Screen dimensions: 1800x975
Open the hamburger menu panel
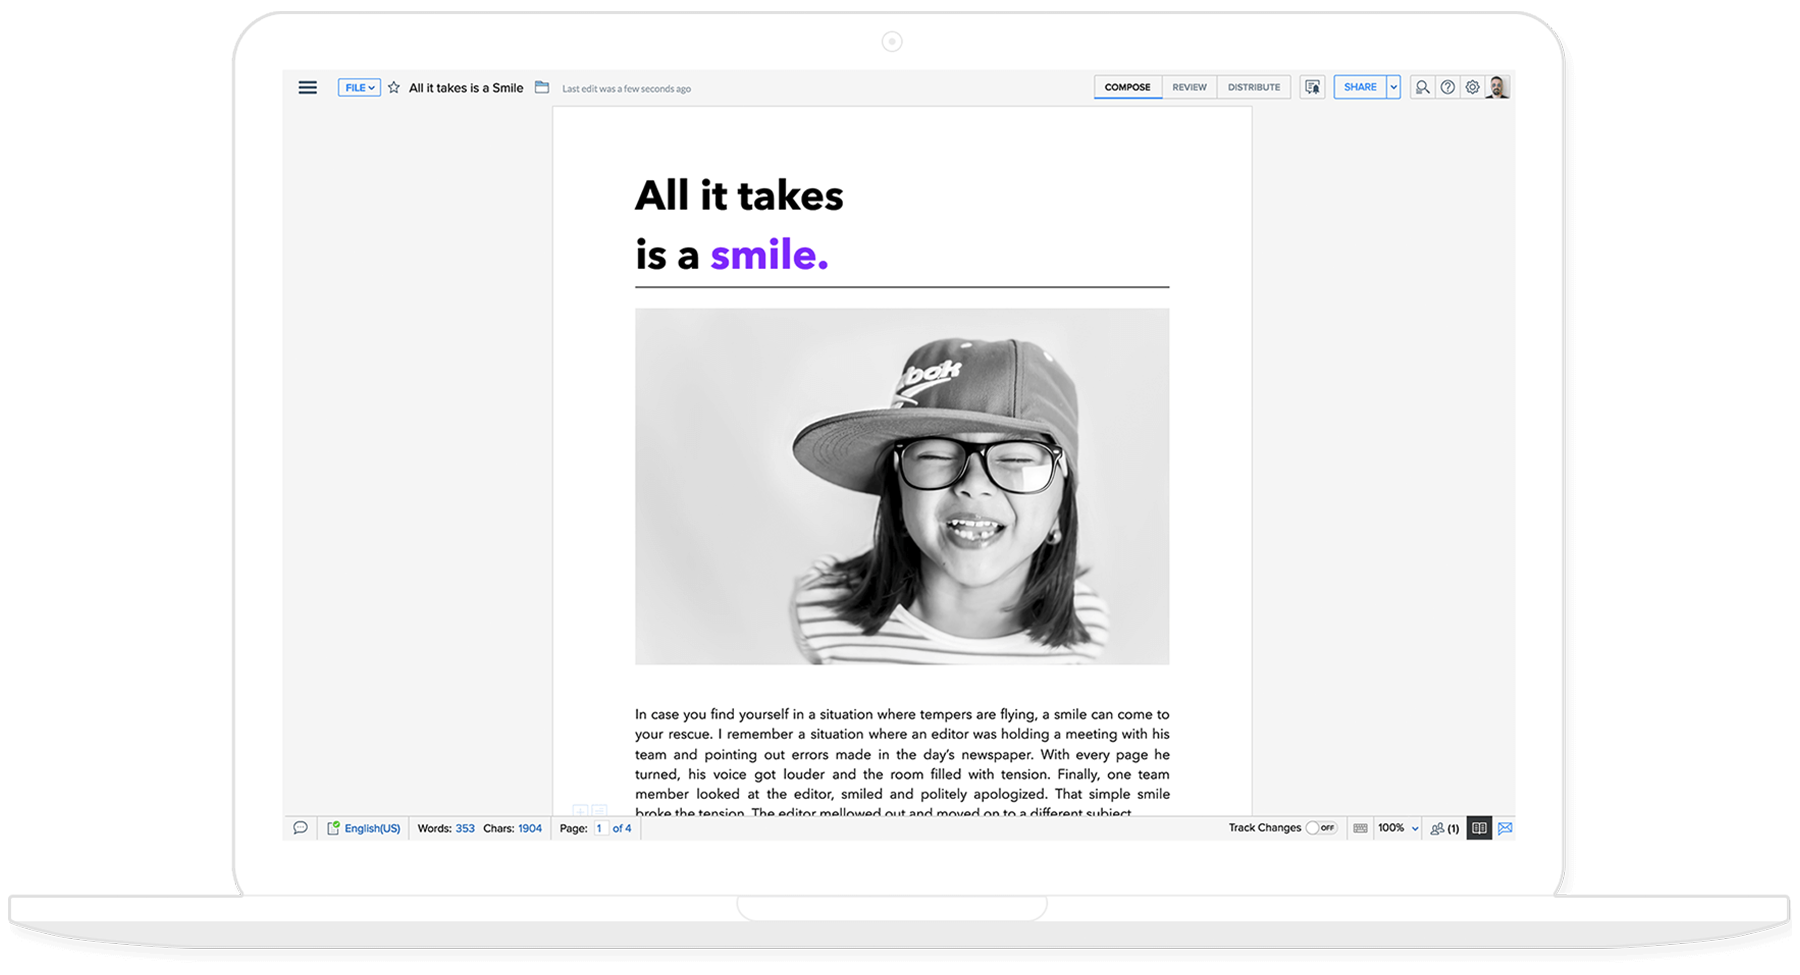point(308,88)
